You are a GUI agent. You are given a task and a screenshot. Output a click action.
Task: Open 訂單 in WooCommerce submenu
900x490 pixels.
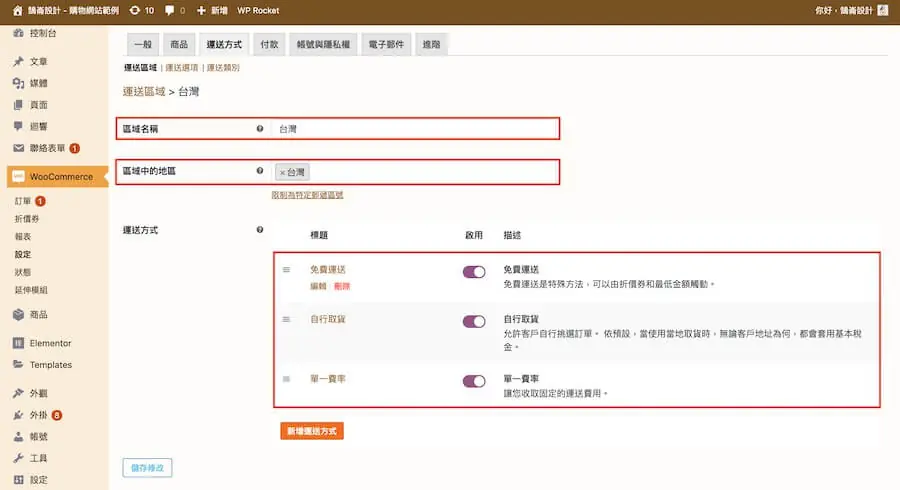tap(23, 201)
